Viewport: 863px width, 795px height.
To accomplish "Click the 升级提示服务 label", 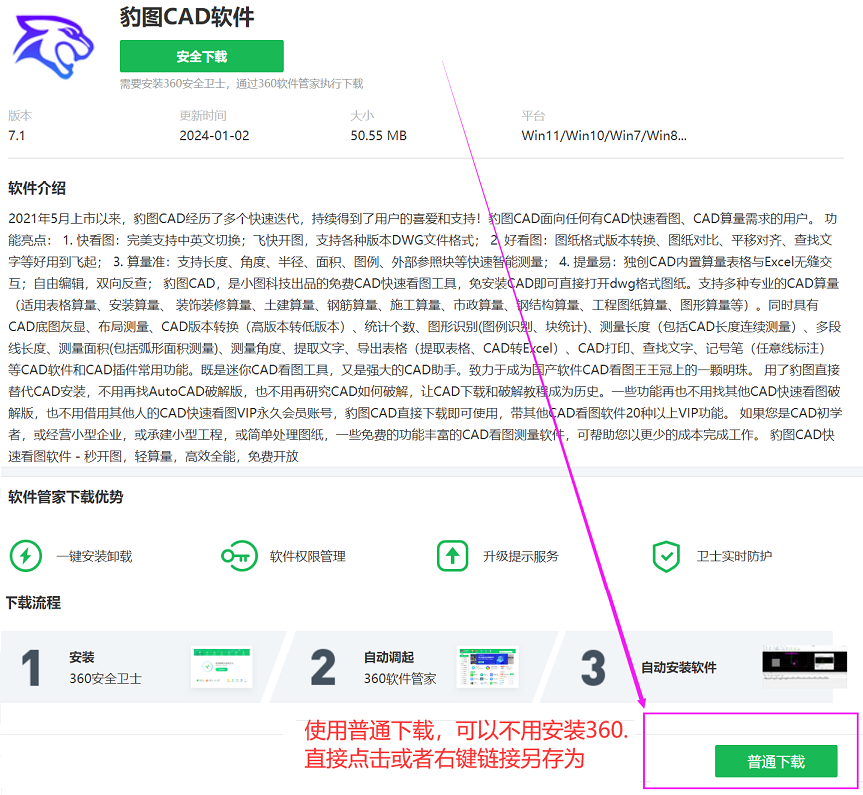I will tap(521, 557).
